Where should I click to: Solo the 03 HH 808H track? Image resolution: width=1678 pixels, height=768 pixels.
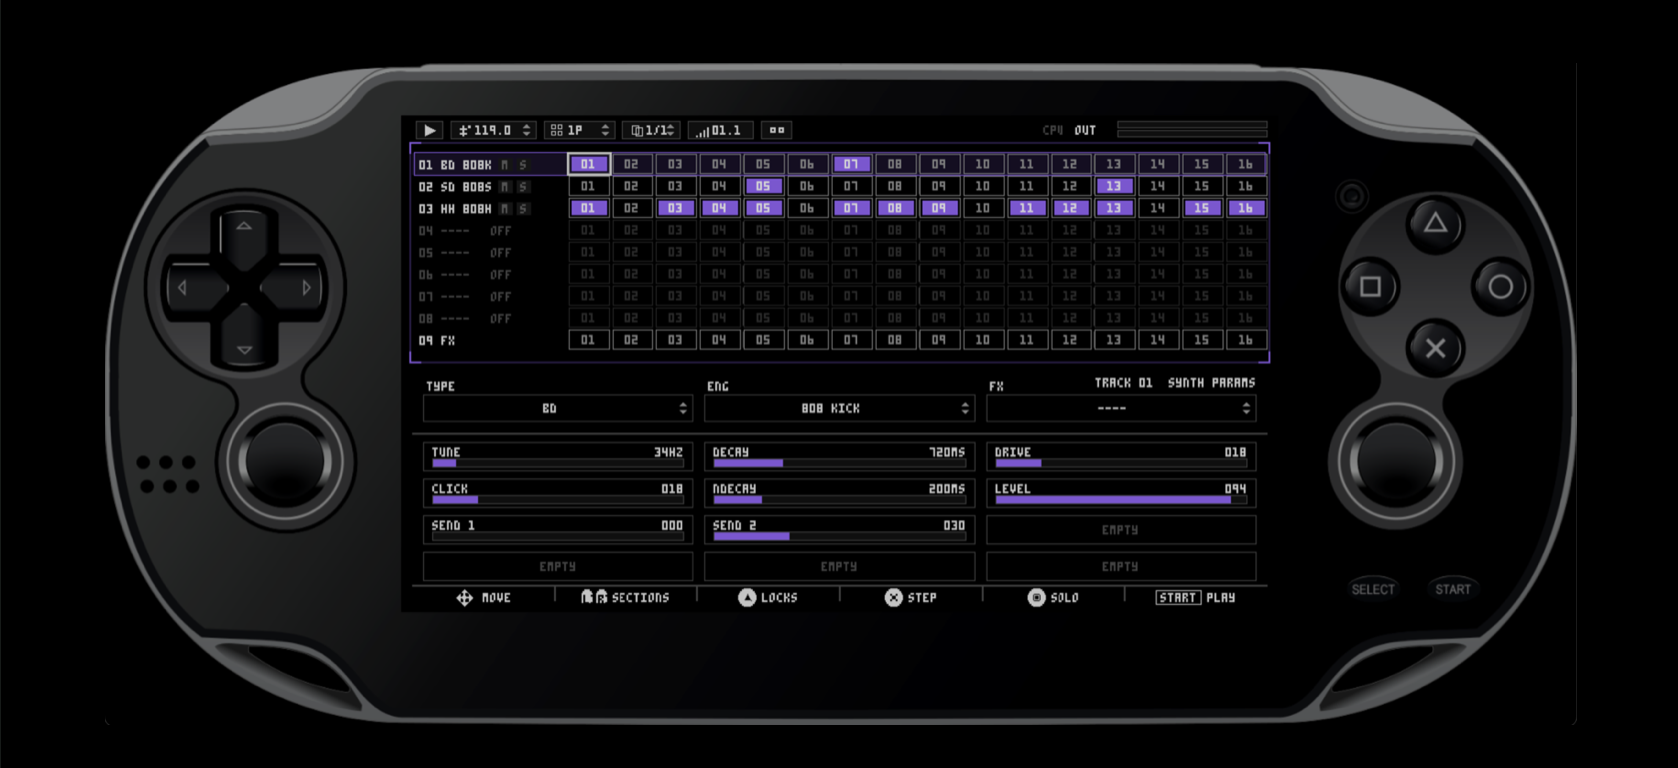coord(523,208)
